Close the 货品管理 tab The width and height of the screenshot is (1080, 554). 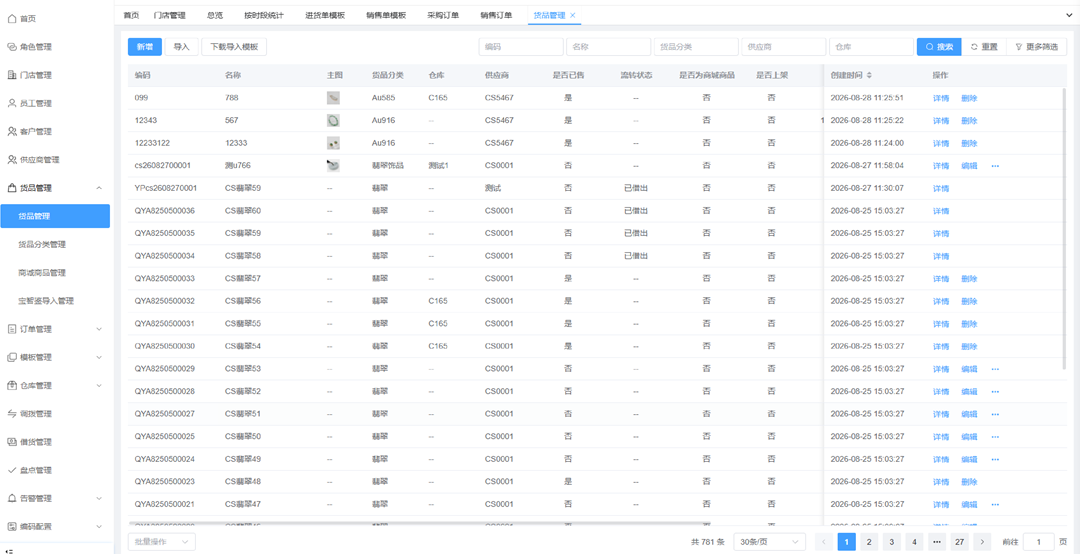point(572,15)
